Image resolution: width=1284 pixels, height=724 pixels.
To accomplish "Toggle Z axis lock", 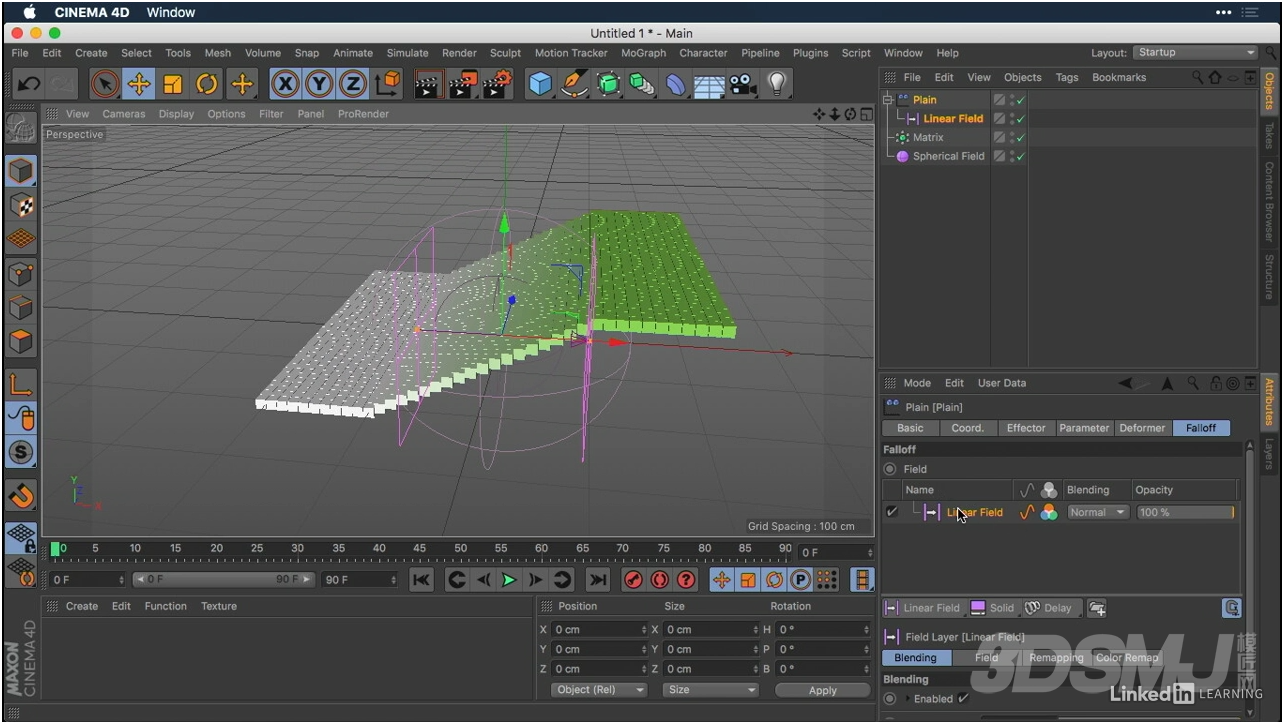I will (x=353, y=84).
